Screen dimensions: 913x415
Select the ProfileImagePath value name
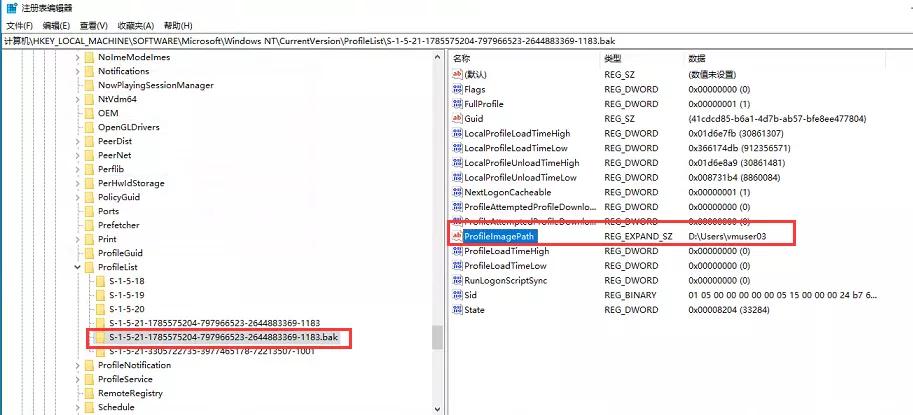[499, 236]
